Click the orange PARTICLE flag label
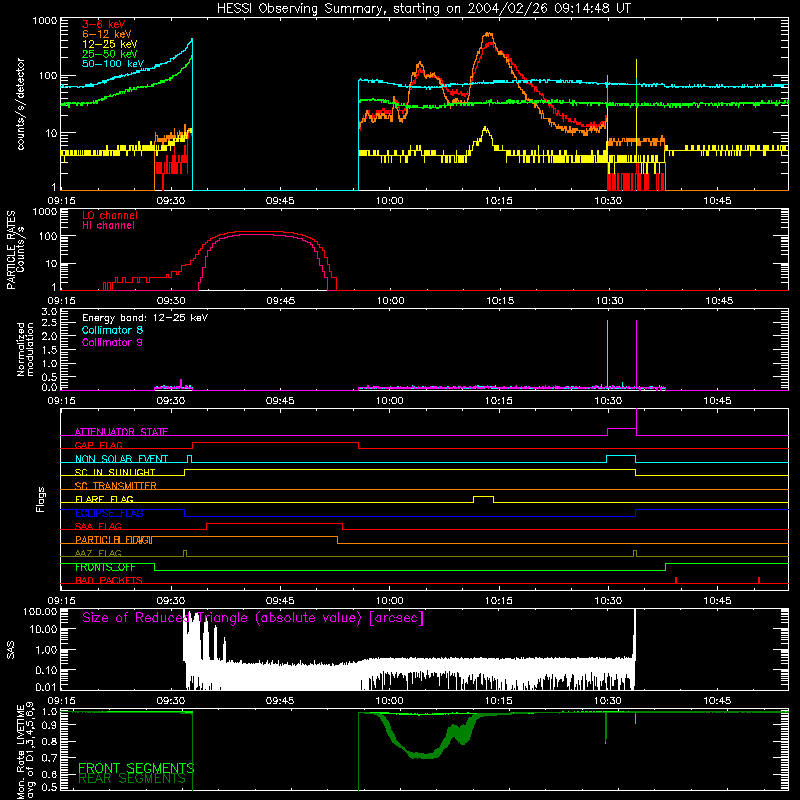 coord(114,539)
